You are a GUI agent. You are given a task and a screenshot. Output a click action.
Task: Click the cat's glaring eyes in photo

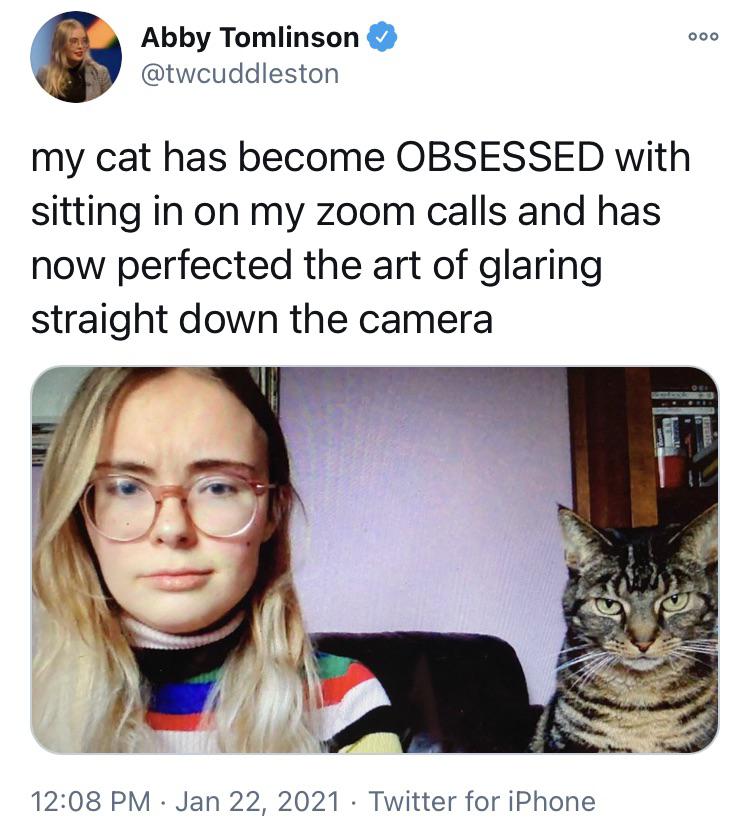642,604
